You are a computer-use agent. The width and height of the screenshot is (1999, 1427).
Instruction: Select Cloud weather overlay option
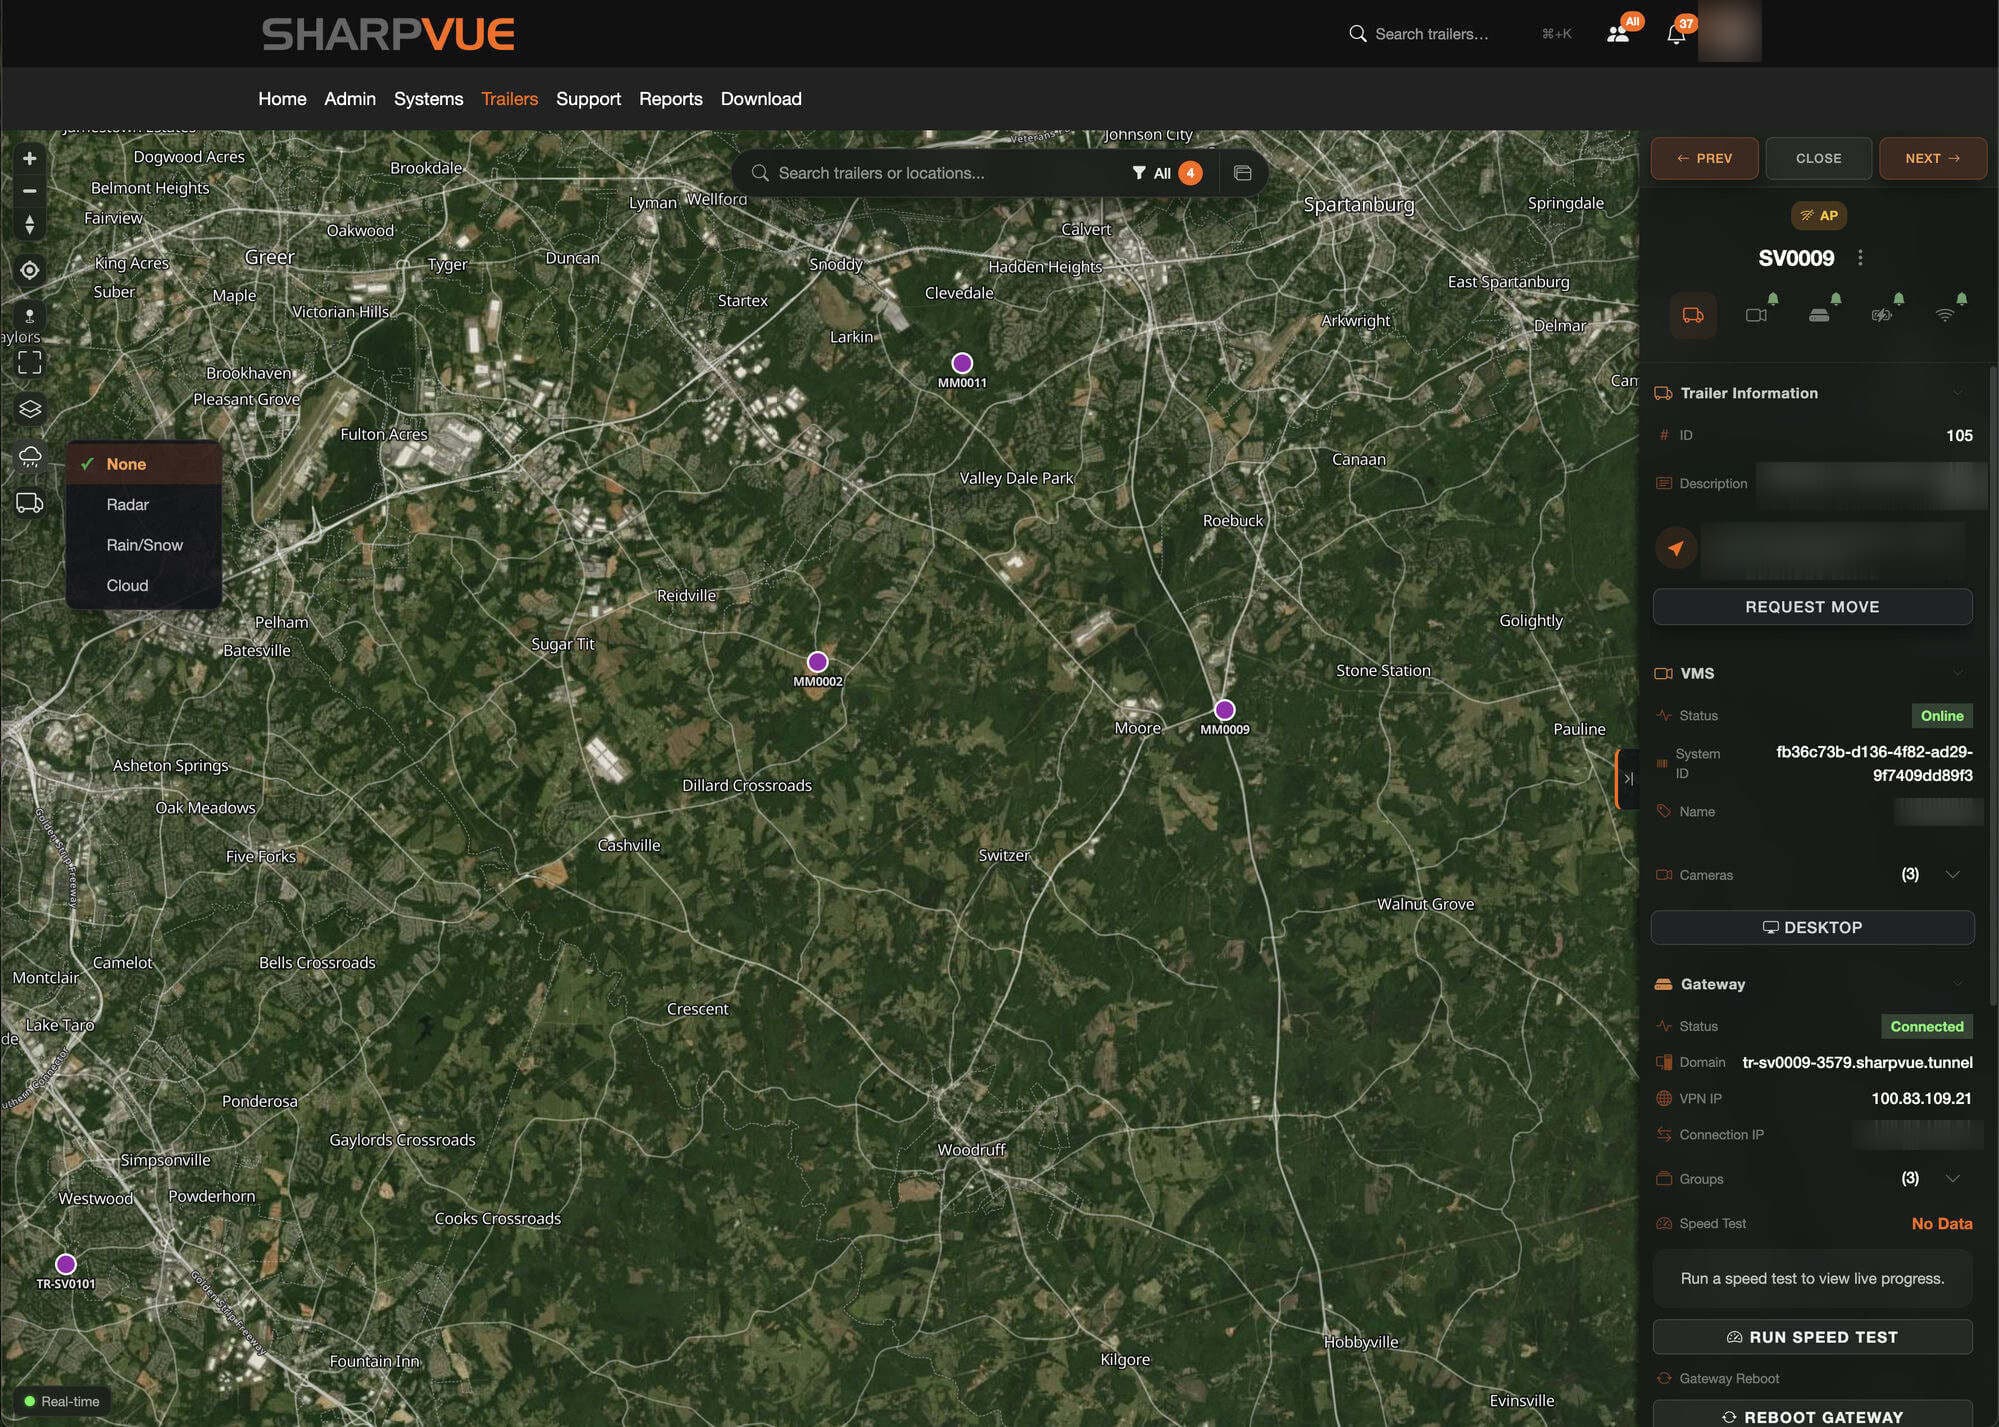(x=144, y=586)
